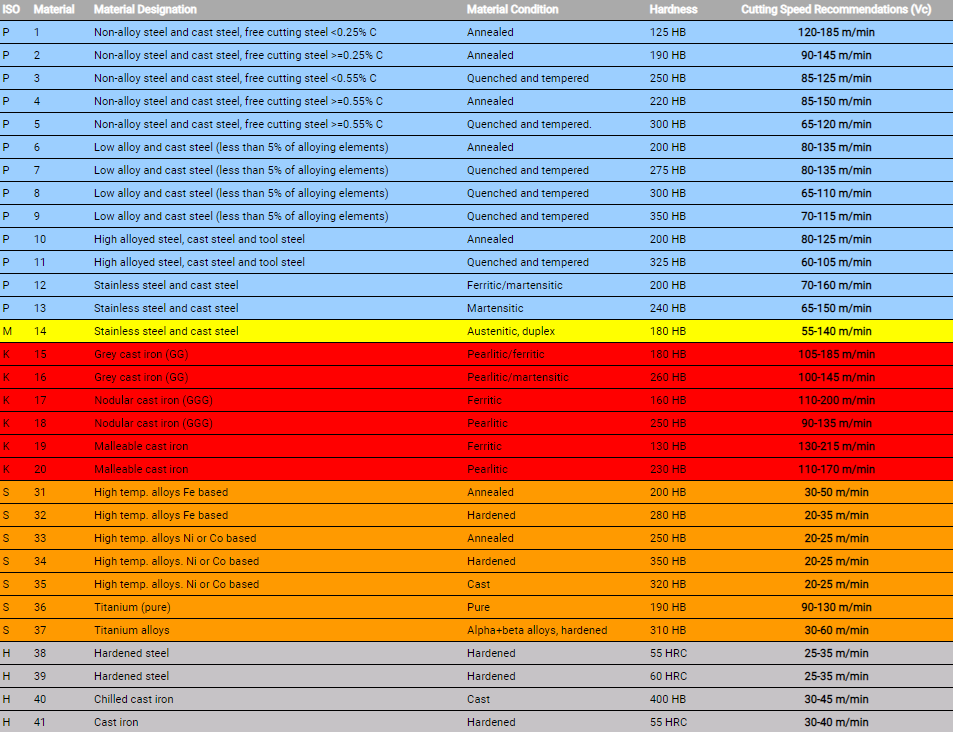Select the 30-45 m/min cutting speed
The image size is (953, 732).
click(x=836, y=699)
